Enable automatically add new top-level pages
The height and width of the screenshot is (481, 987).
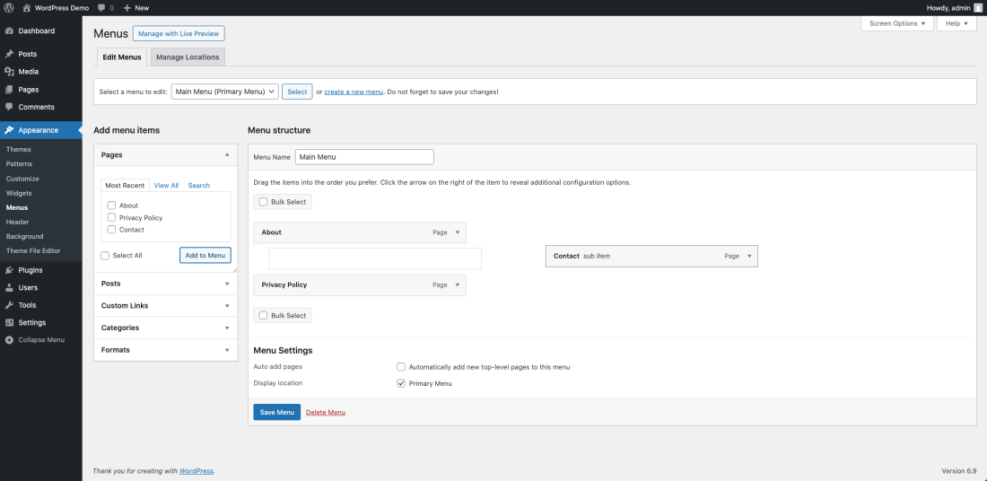[x=401, y=366]
